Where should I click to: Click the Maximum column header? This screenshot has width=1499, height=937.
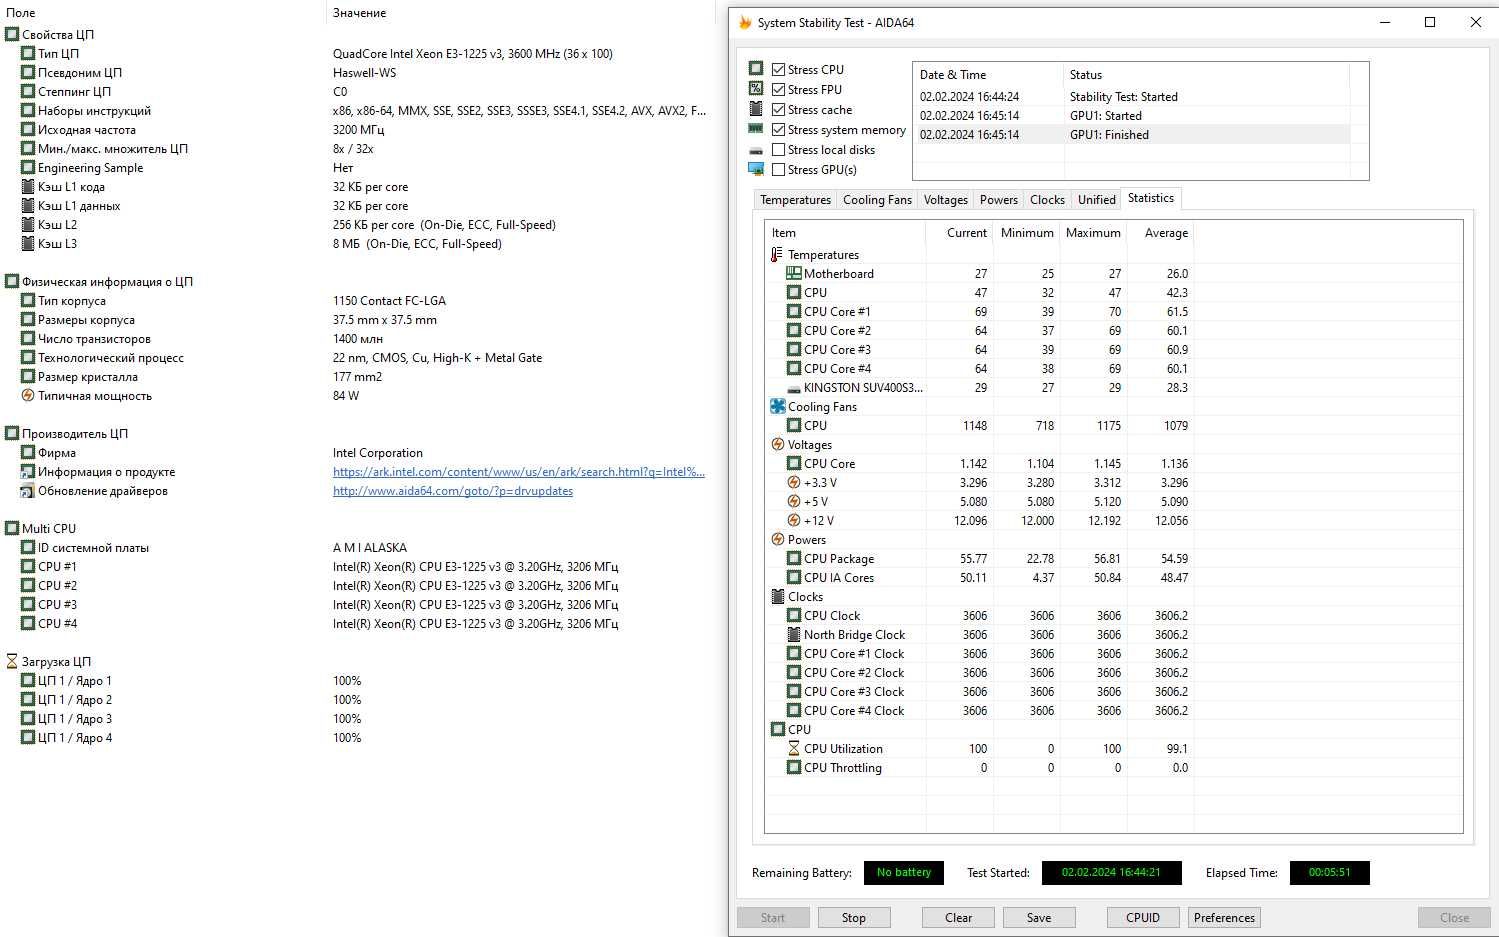click(x=1093, y=233)
